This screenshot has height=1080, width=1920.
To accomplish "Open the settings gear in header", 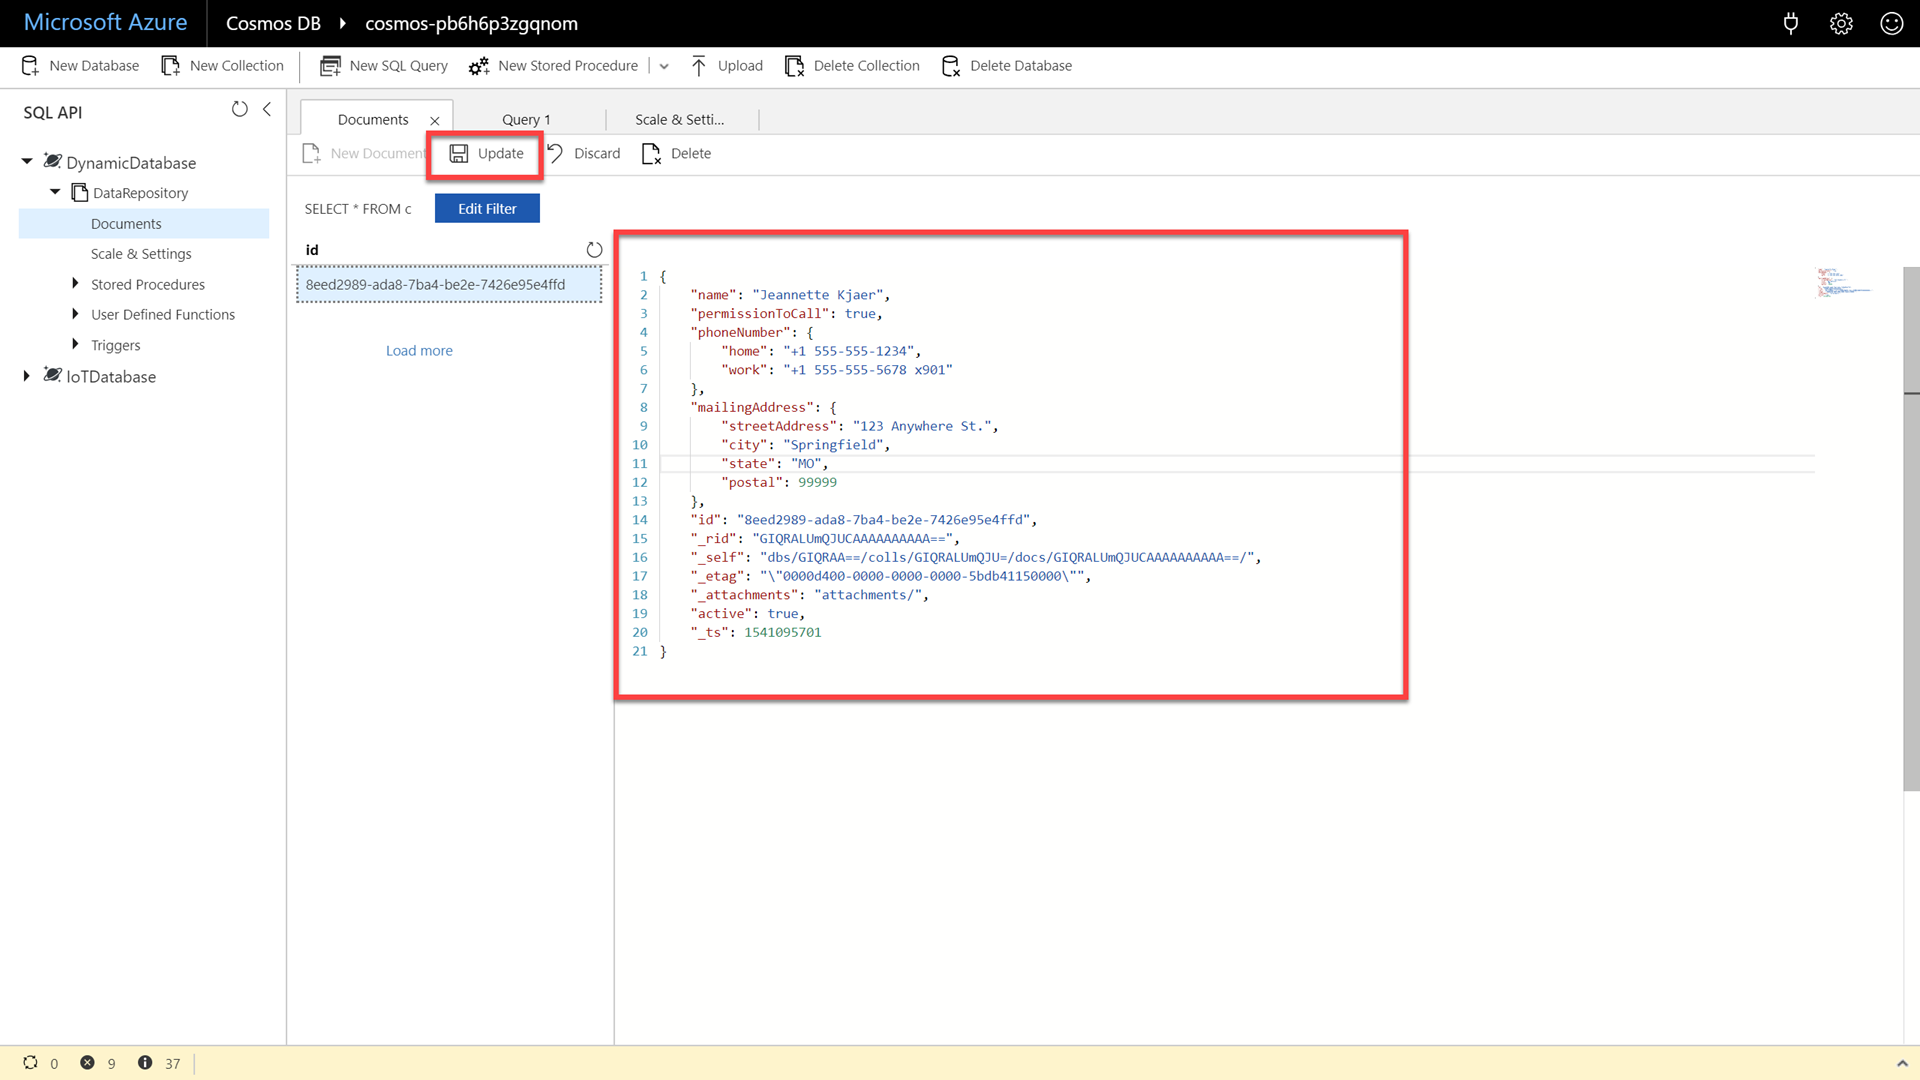I will click(x=1841, y=24).
